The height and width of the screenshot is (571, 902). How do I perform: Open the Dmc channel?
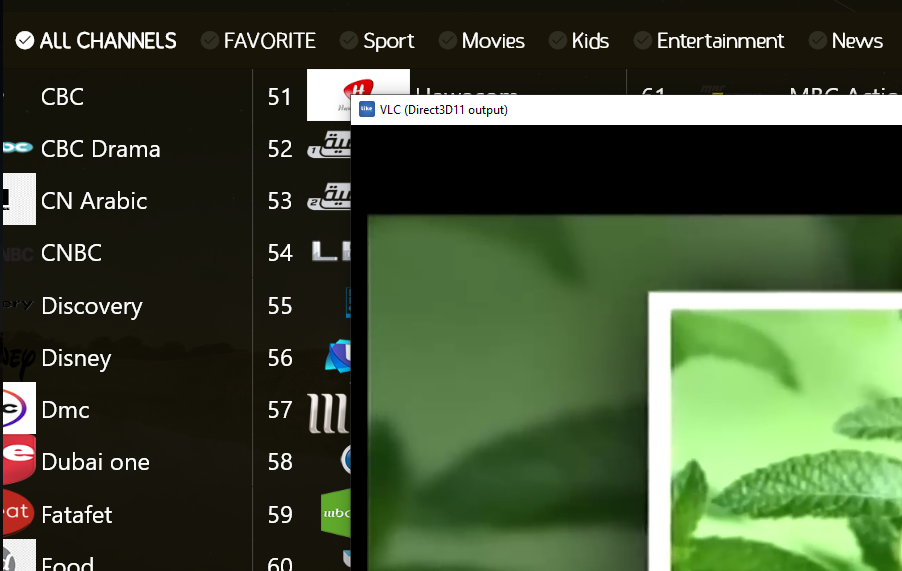pos(66,410)
